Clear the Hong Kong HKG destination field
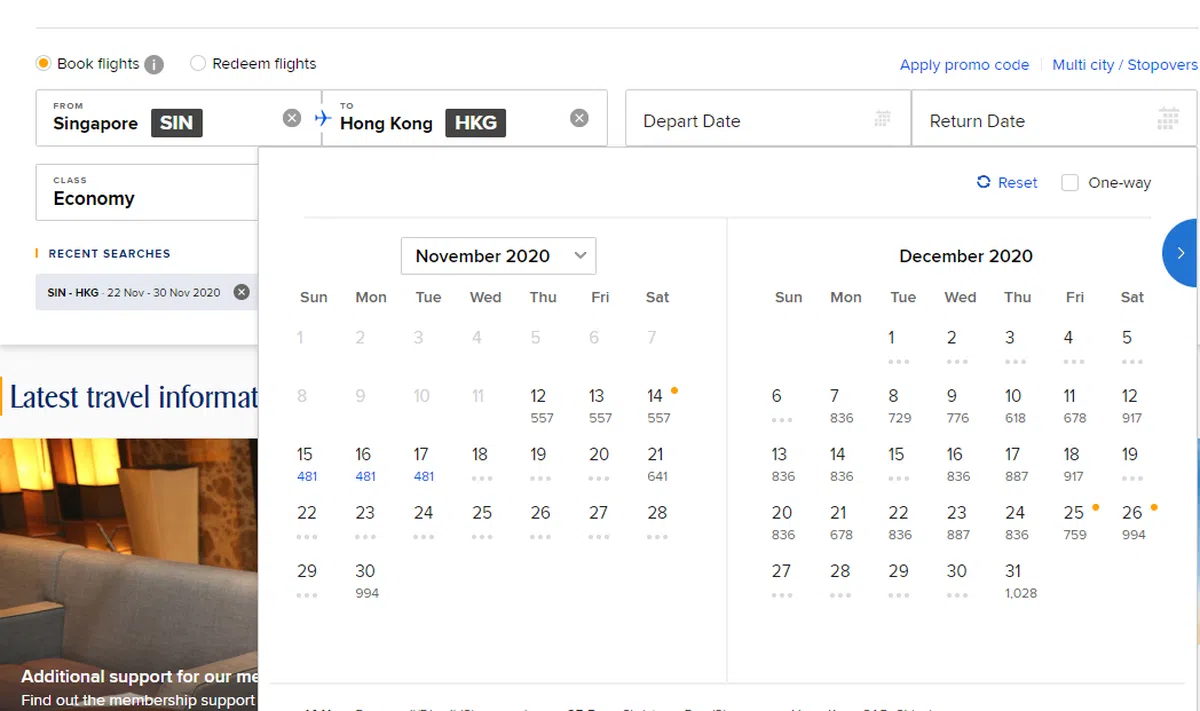The height and width of the screenshot is (711, 1200). tap(579, 118)
